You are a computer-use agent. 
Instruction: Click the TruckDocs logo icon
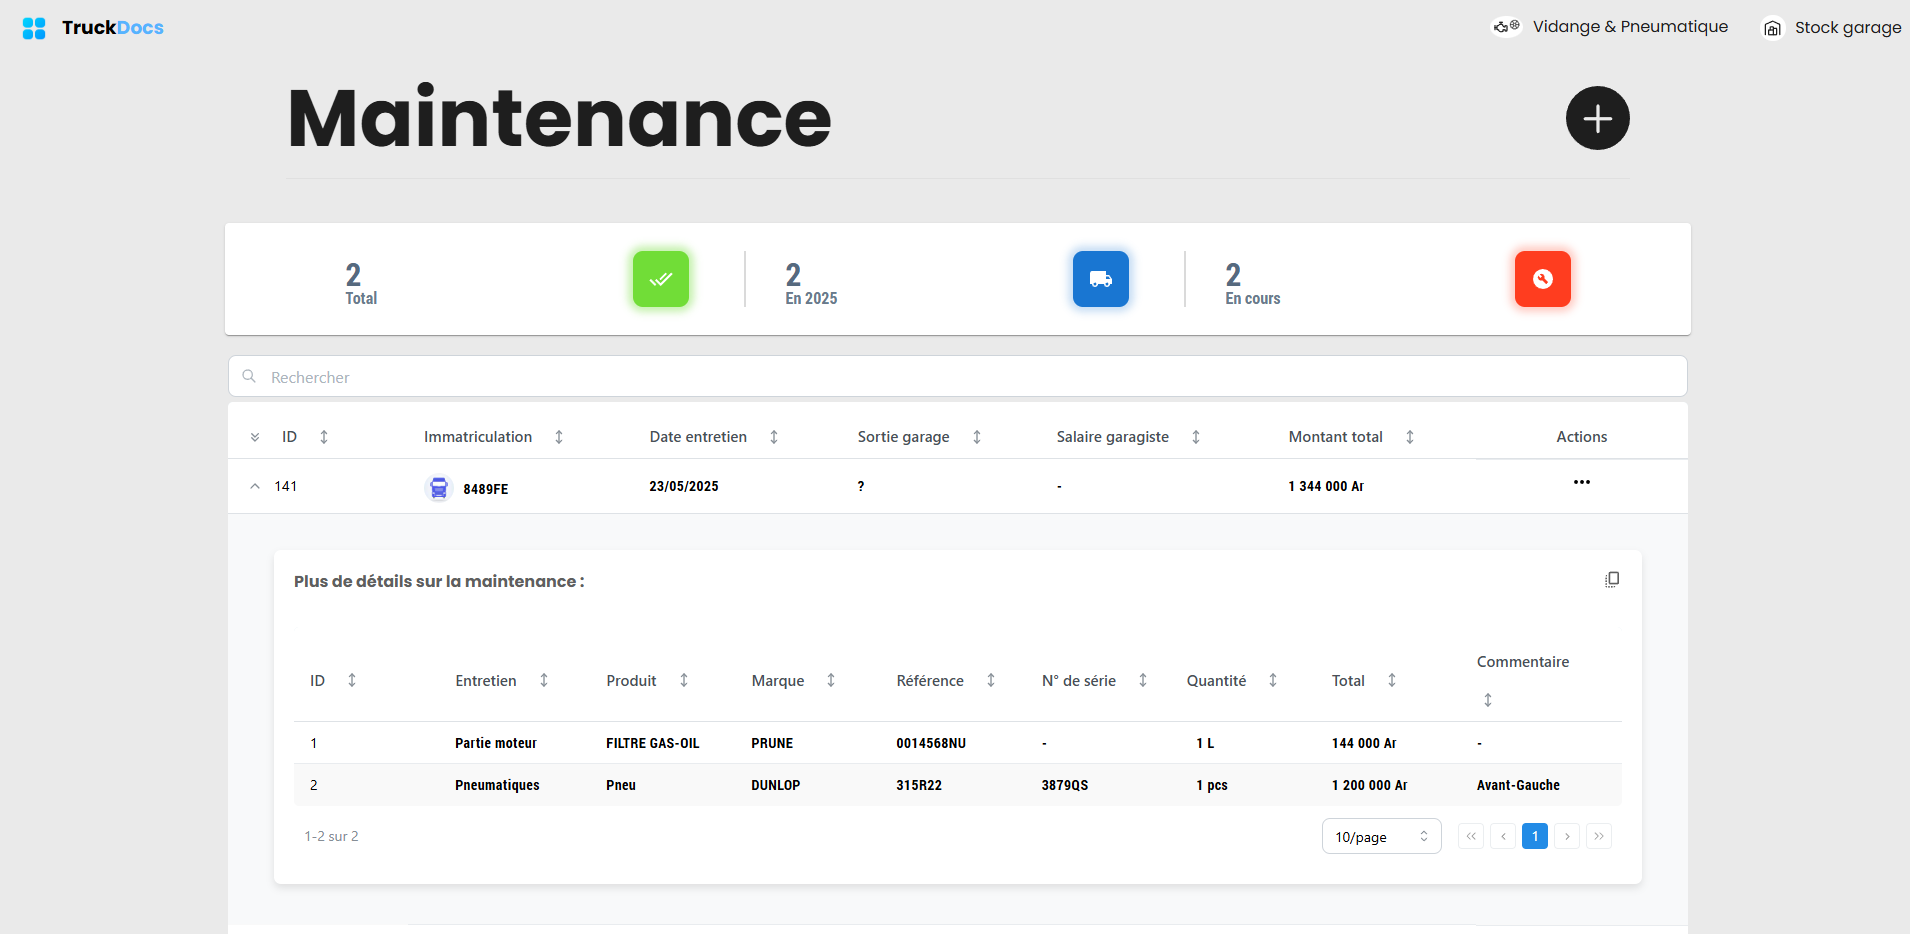coord(34,28)
